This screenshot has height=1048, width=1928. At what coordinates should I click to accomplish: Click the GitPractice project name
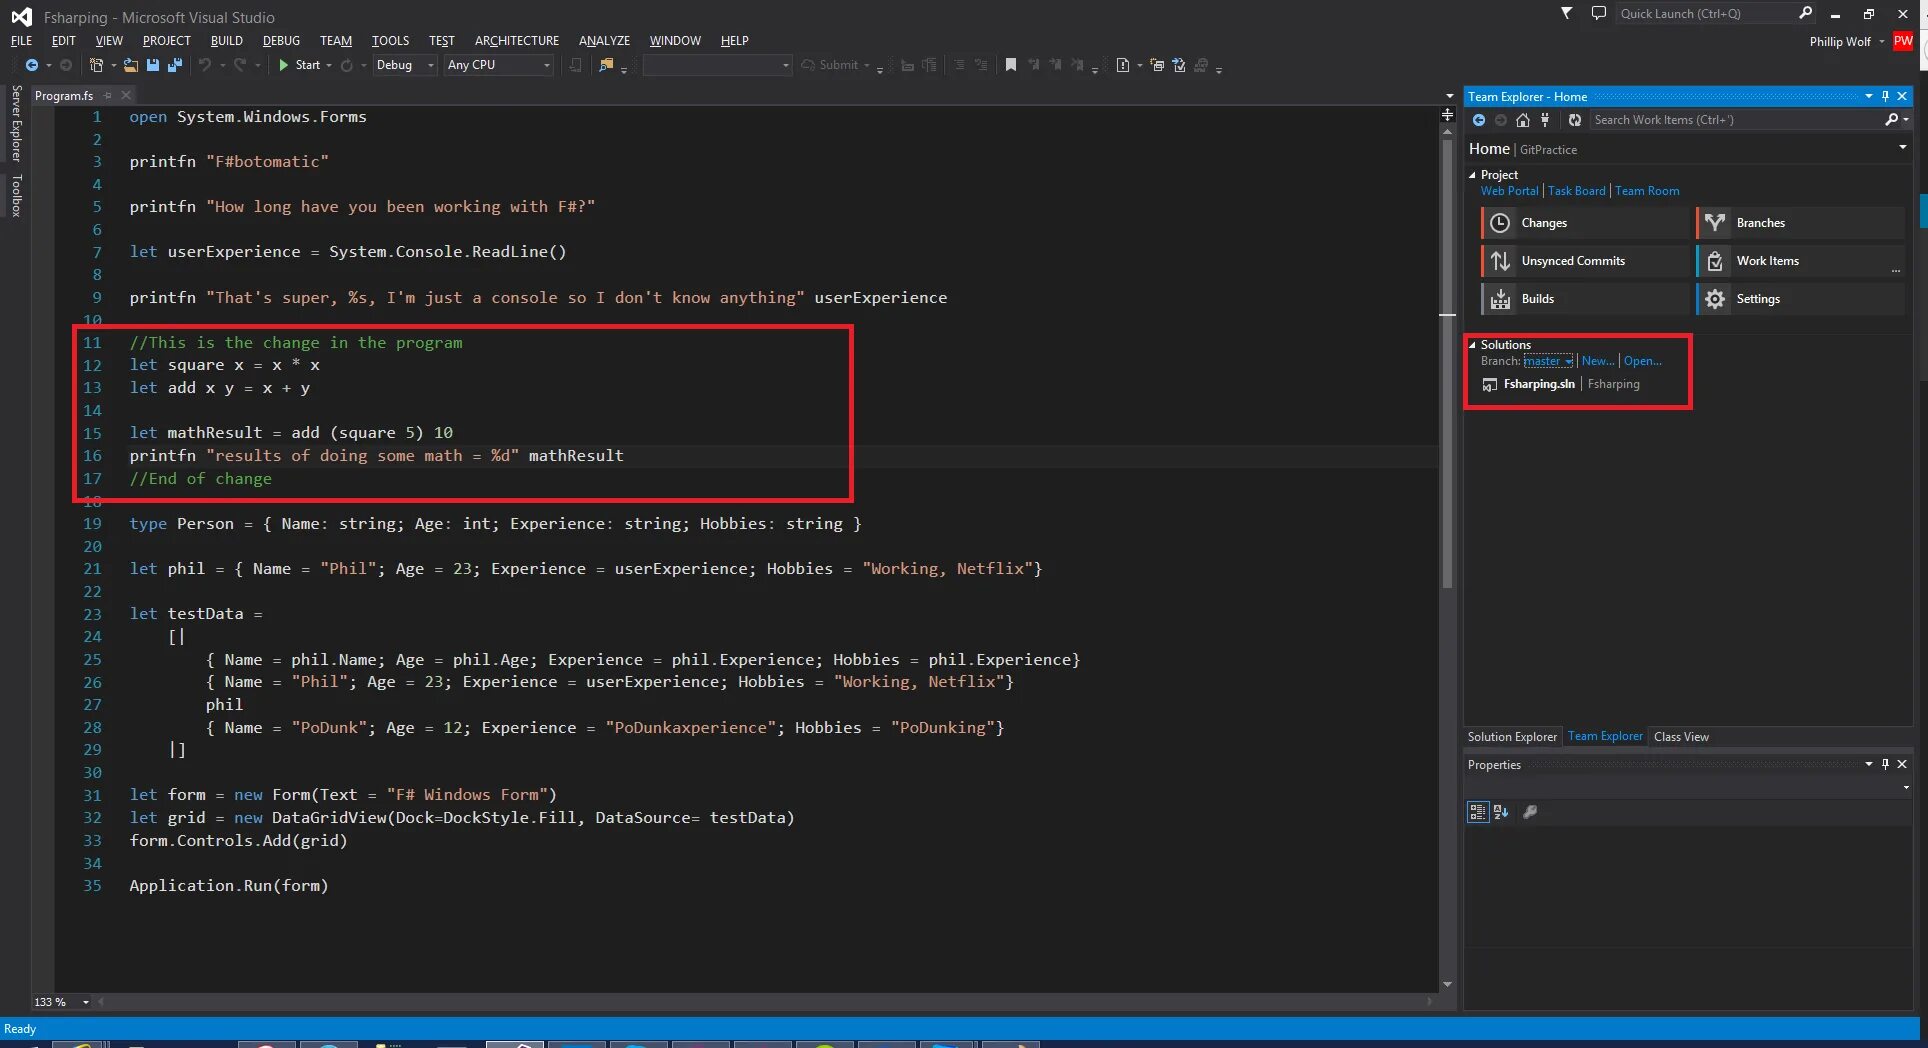click(x=1549, y=150)
